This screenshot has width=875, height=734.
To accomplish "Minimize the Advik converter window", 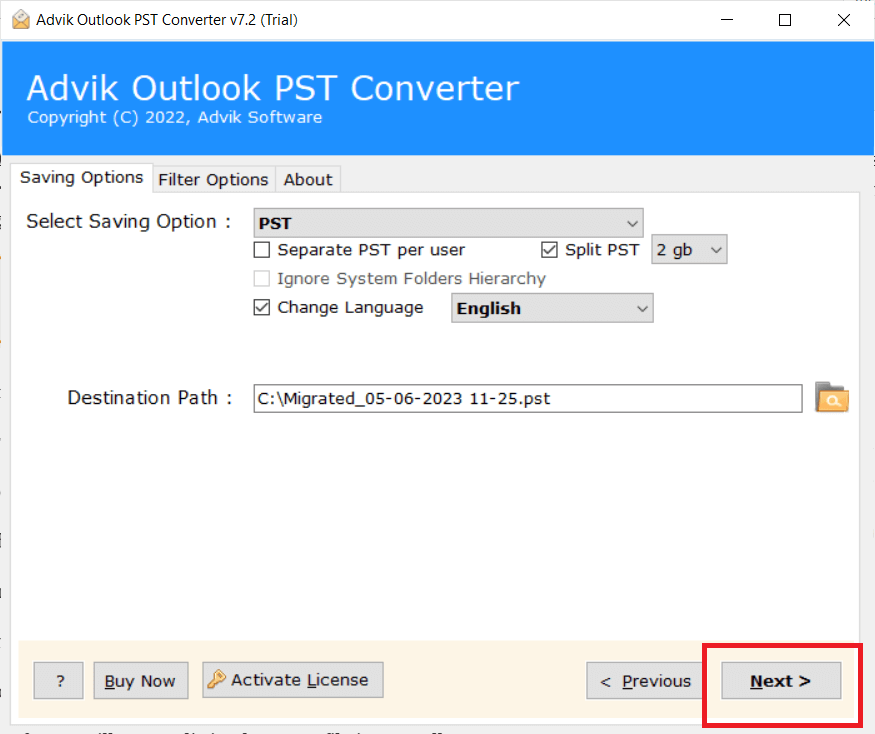I will tap(727, 20).
